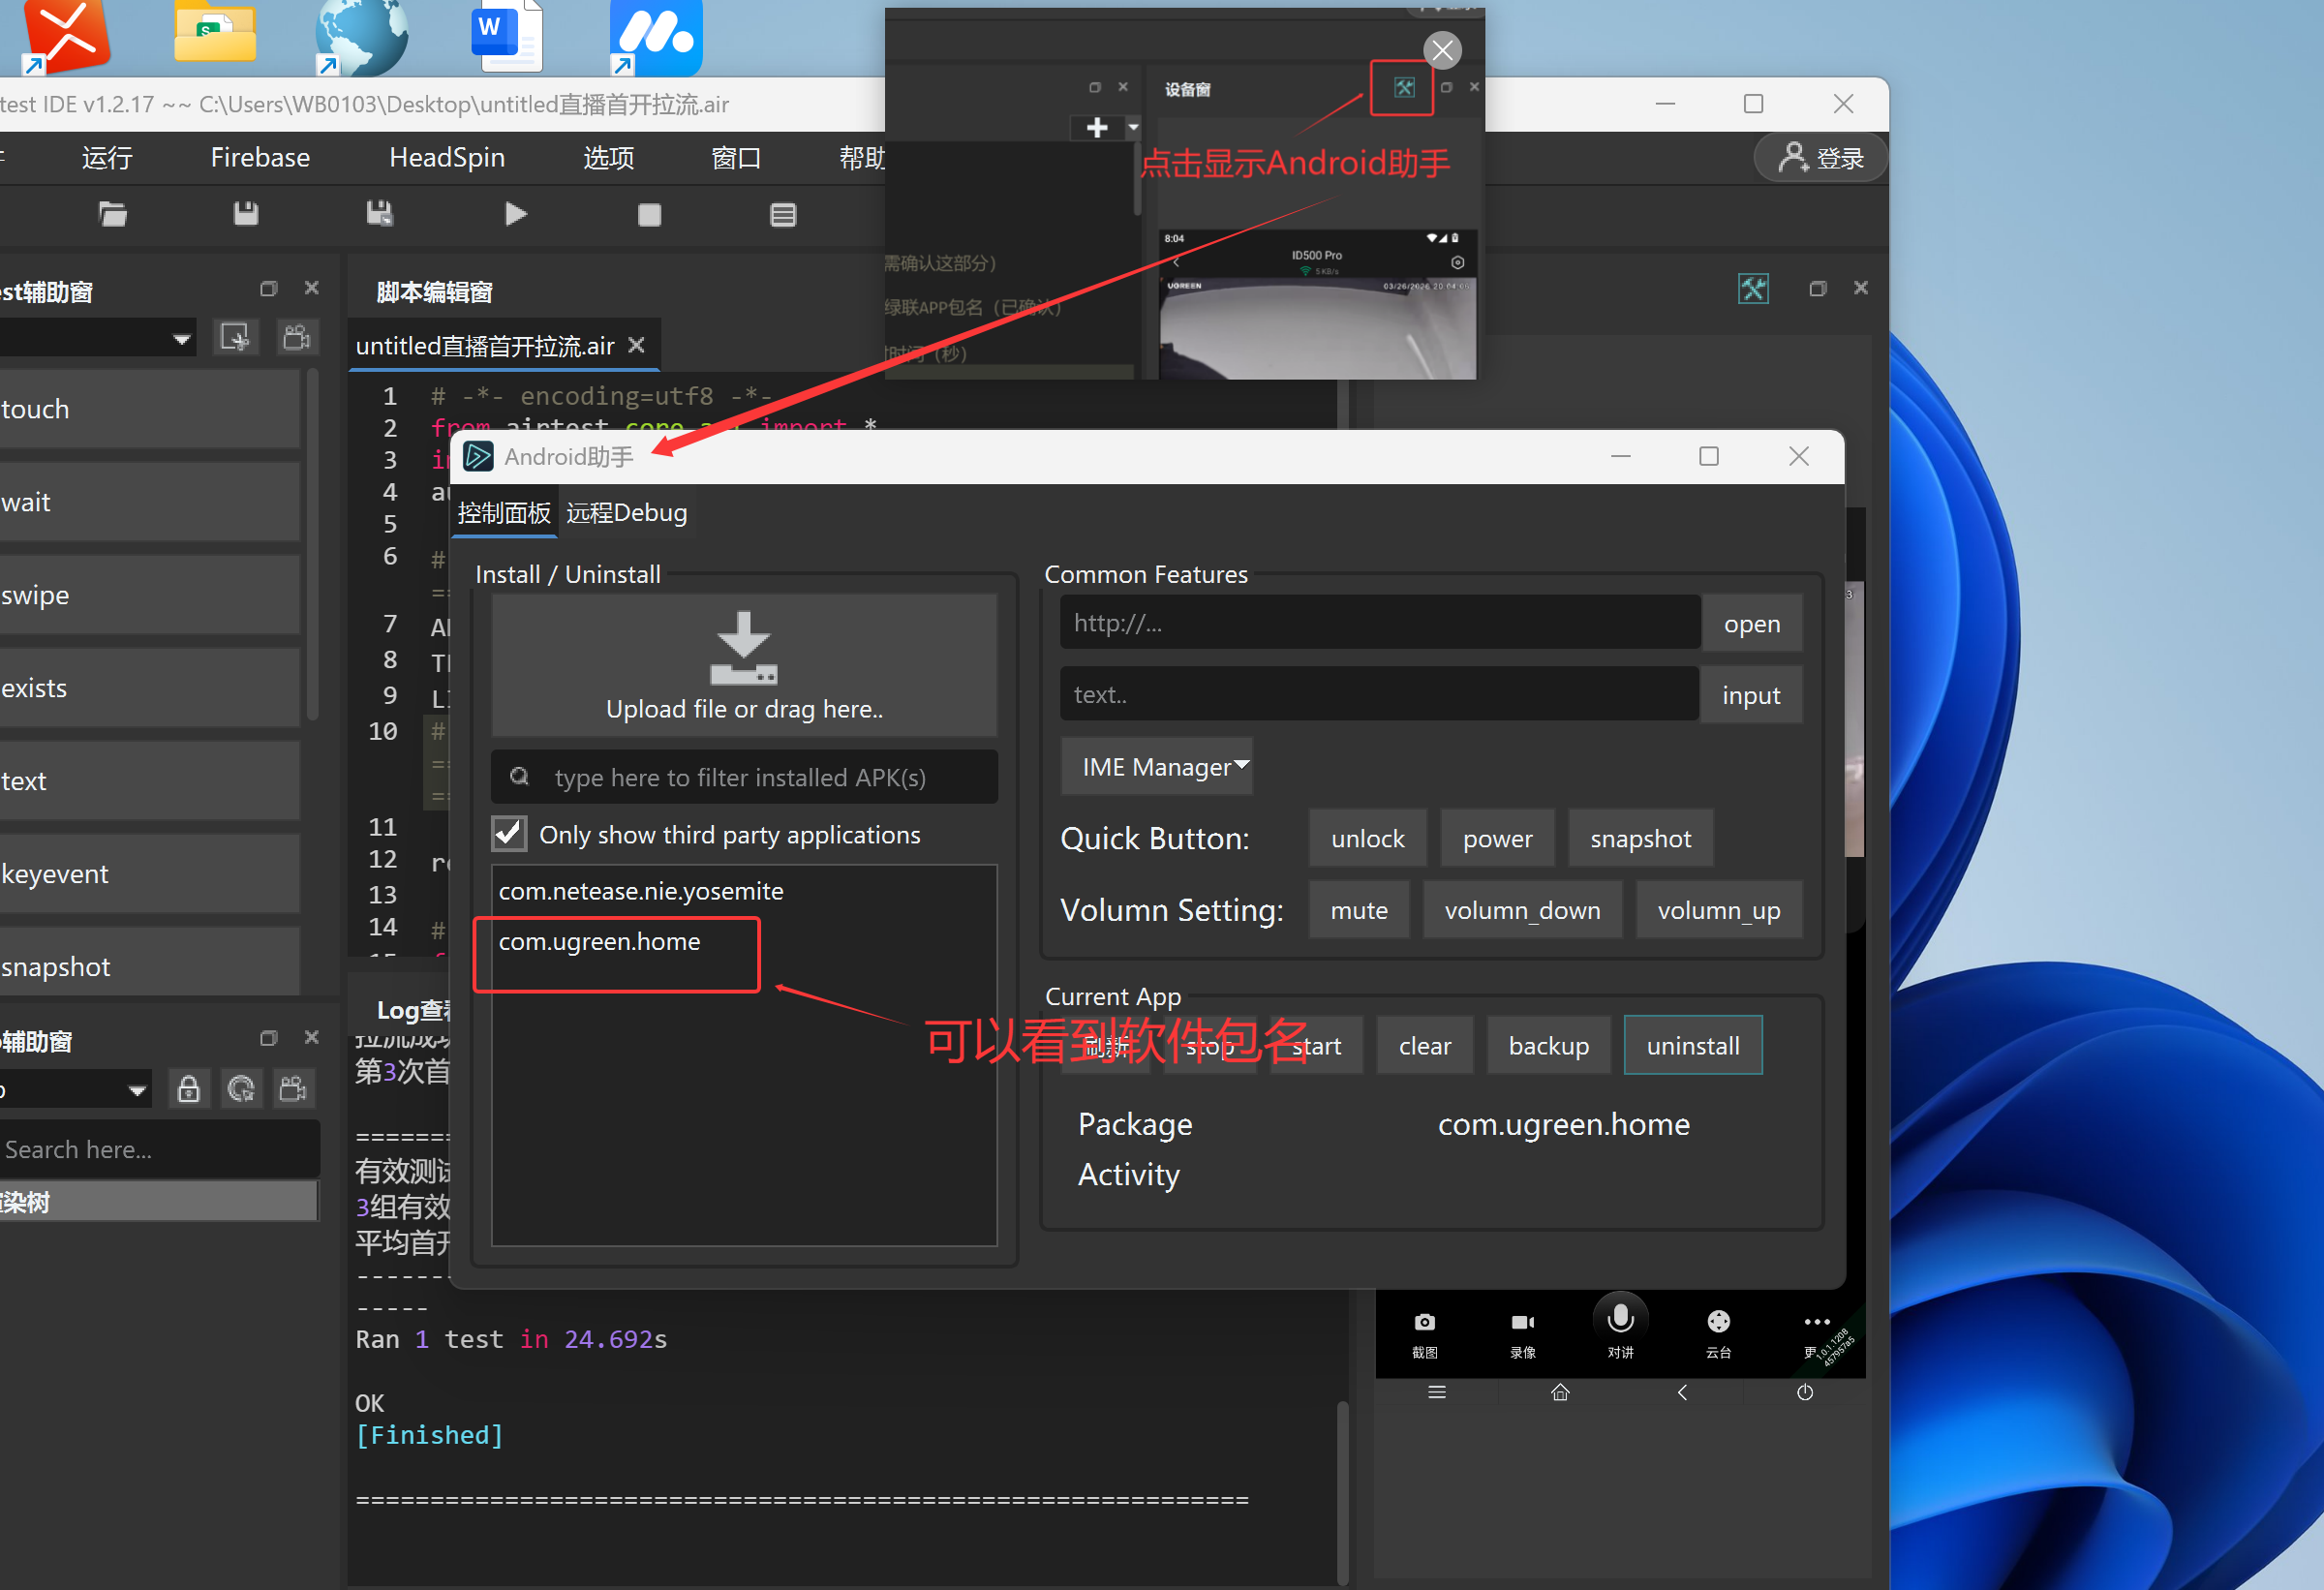Click the open folder toolbar icon
This screenshot has height=1590, width=2324.
[112, 214]
